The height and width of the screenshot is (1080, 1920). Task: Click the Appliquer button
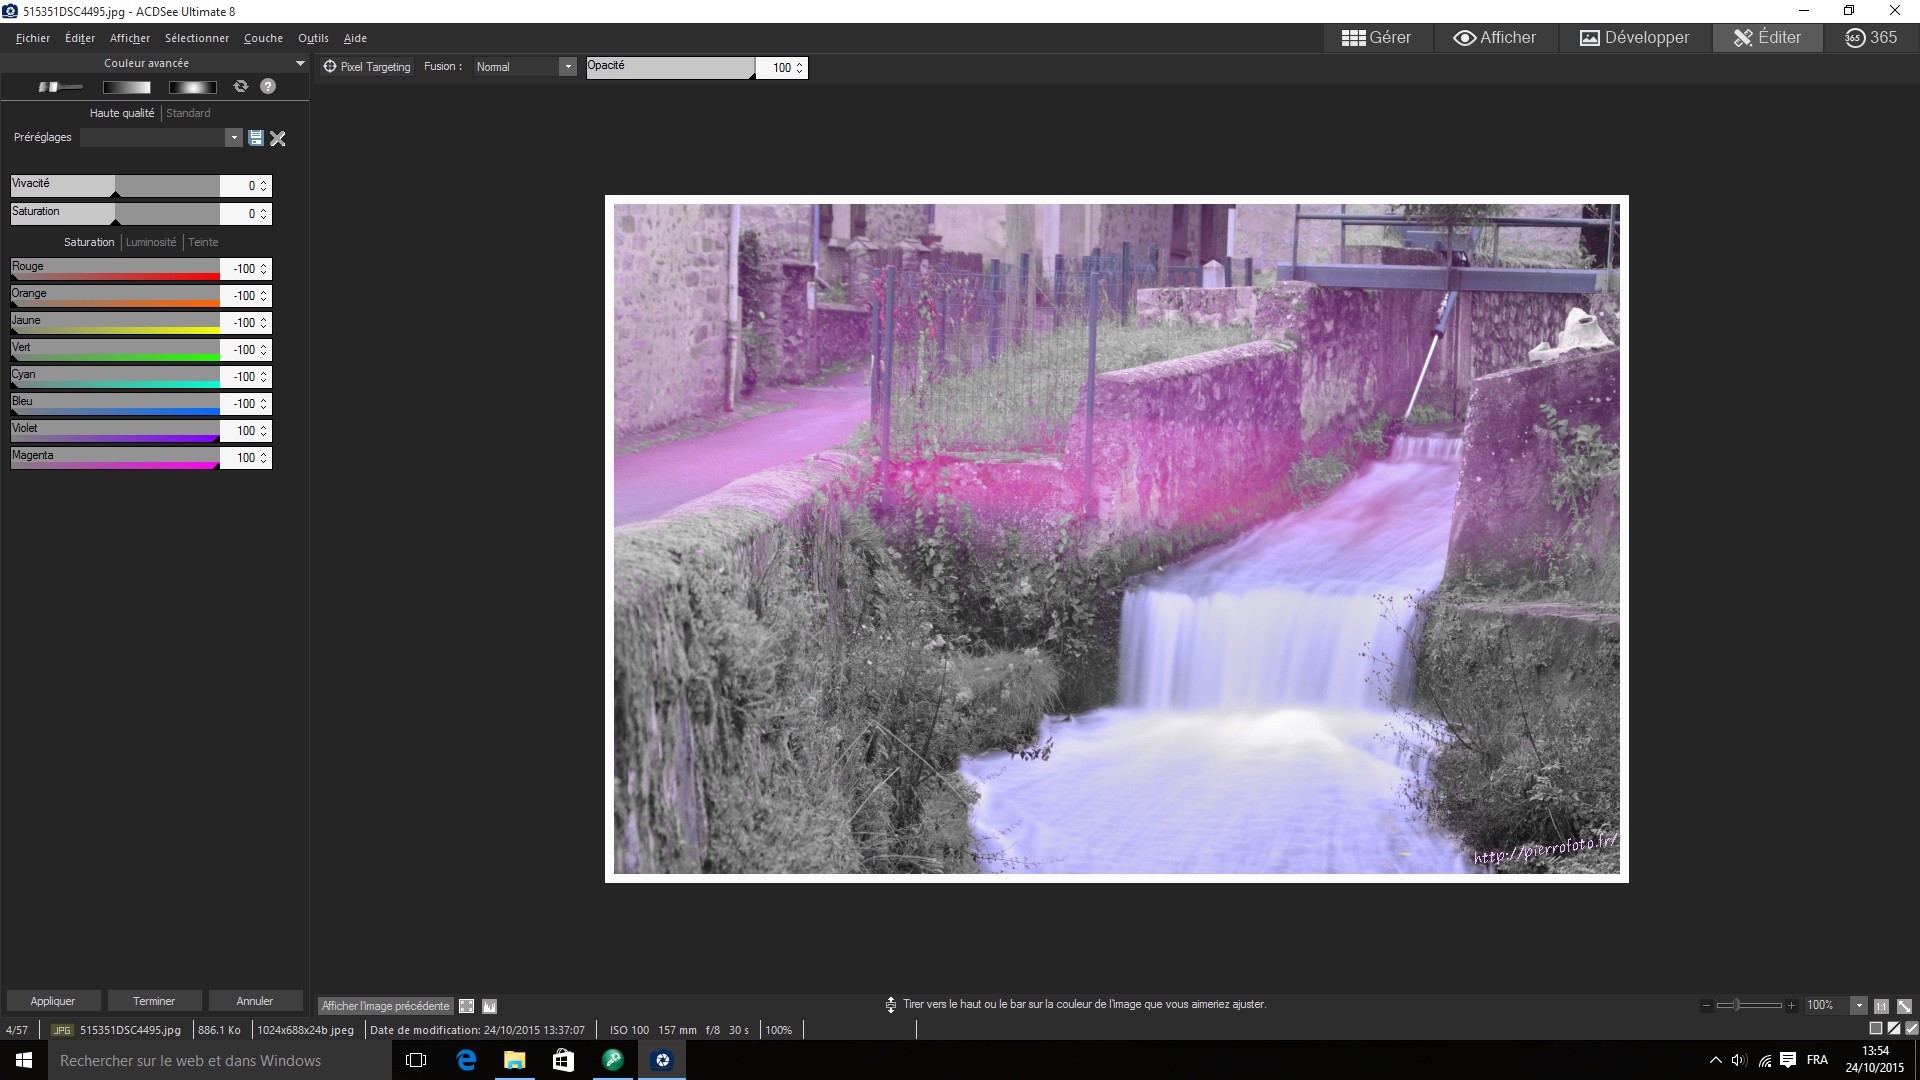[53, 1001]
